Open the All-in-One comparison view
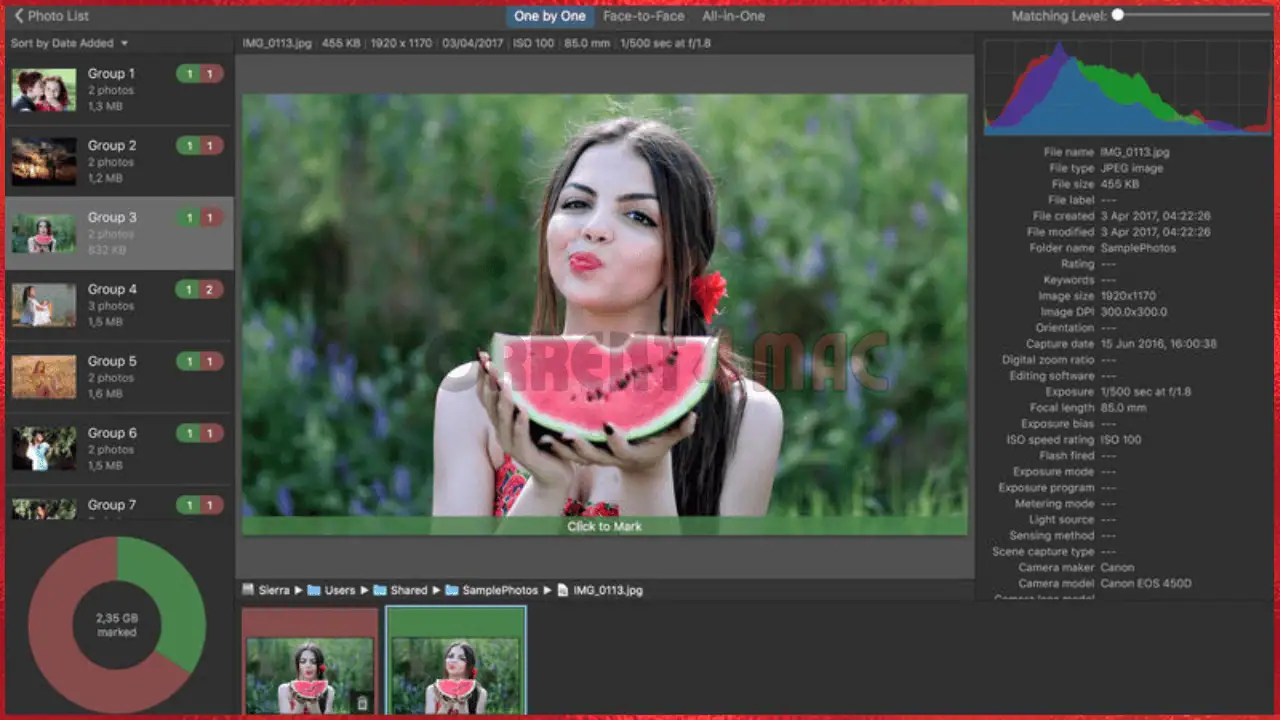Image resolution: width=1280 pixels, height=720 pixels. coord(733,16)
